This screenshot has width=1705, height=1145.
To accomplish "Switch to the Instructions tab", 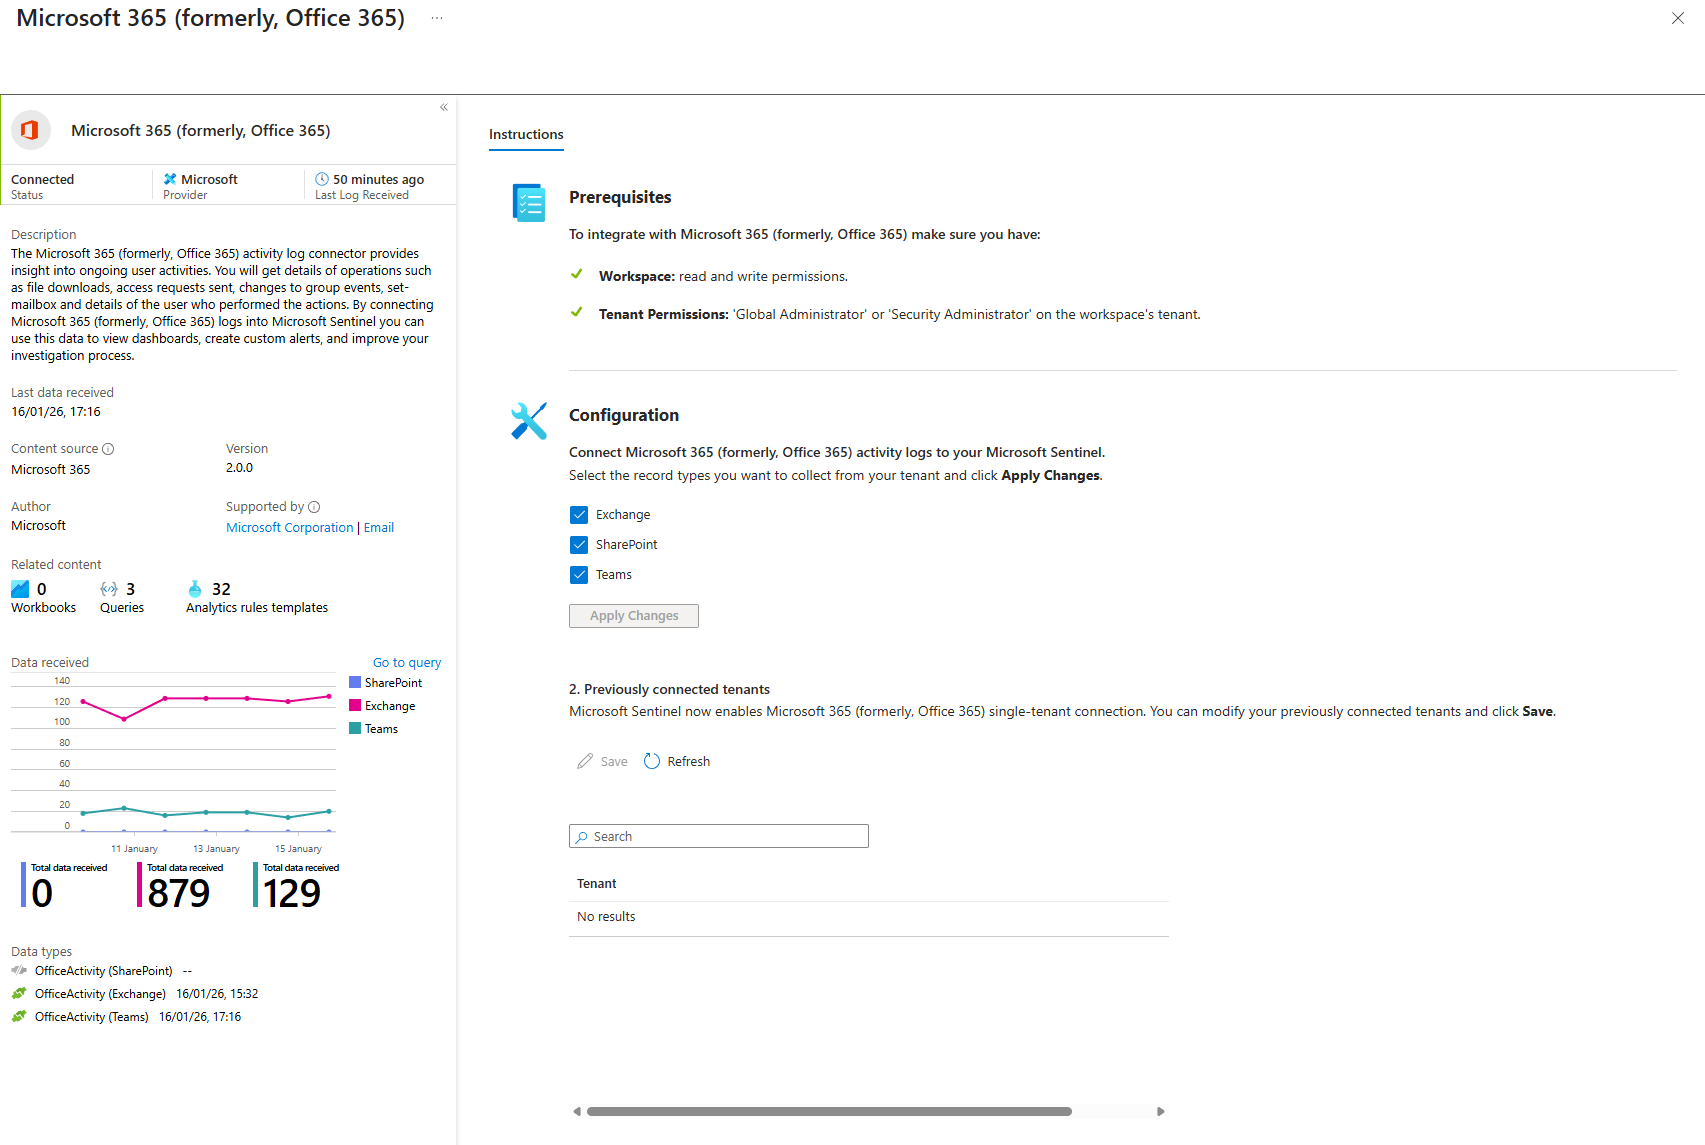I will (x=526, y=134).
